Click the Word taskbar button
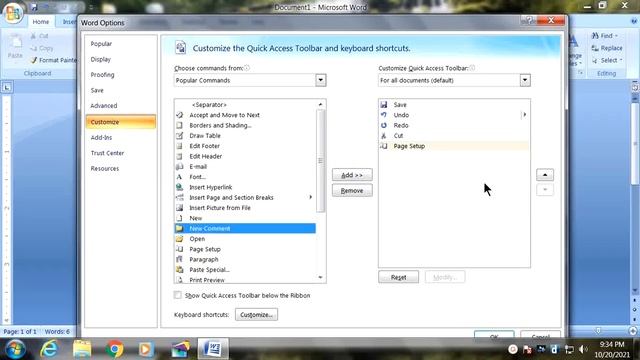 [x=213, y=349]
